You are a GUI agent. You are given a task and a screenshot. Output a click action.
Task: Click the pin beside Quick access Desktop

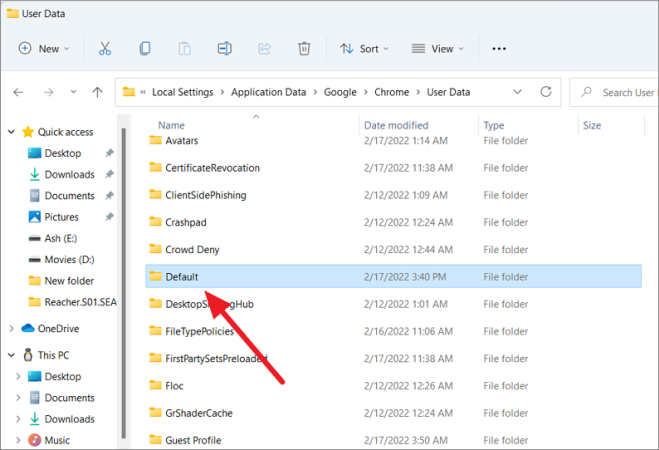[x=109, y=153]
